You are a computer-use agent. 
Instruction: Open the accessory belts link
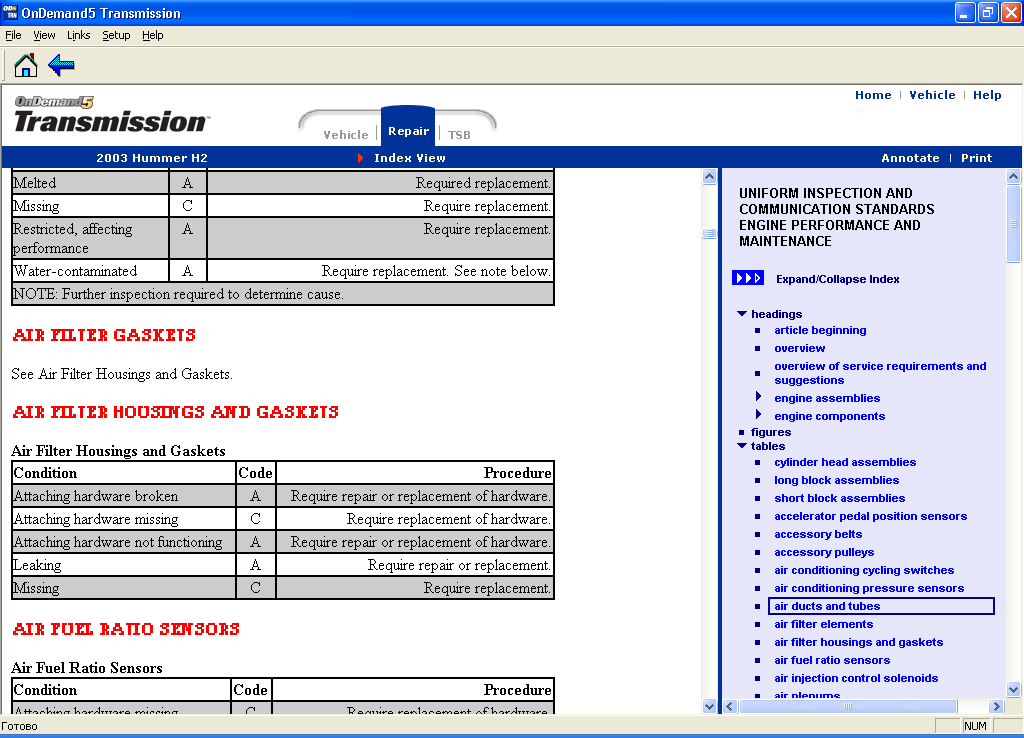818,534
